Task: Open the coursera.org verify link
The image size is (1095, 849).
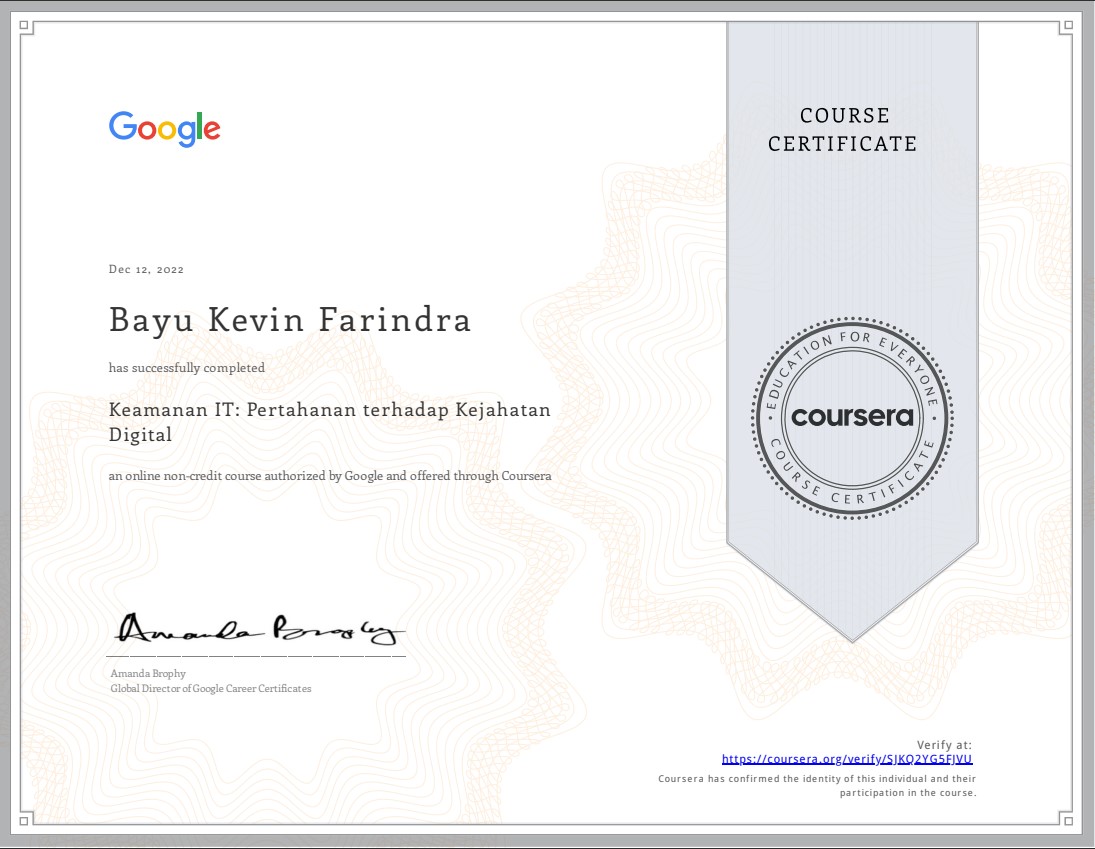Action: click(846, 759)
